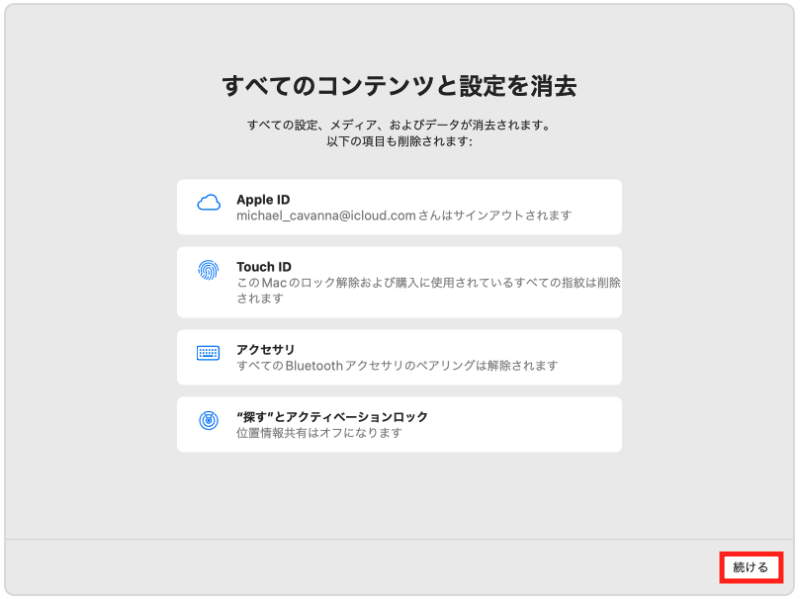Image resolution: width=800 pixels, height=599 pixels.
Task: Click the すべてのコンテンツと設定を消去 title
Action: [x=399, y=85]
